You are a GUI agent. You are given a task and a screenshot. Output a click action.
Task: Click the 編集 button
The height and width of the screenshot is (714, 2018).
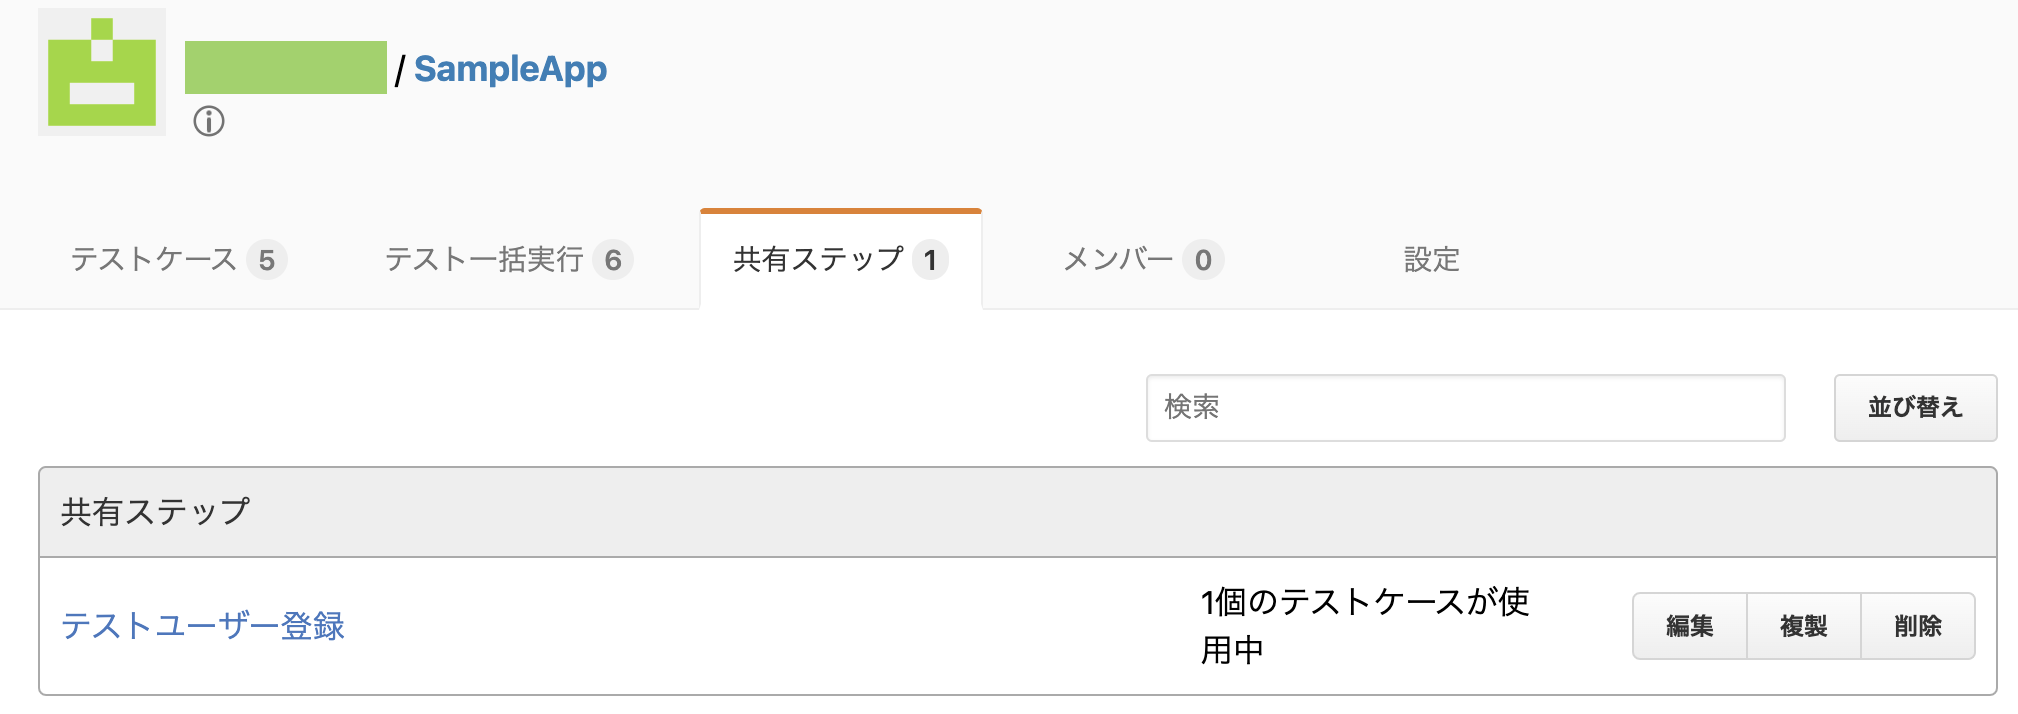[x=1690, y=626]
